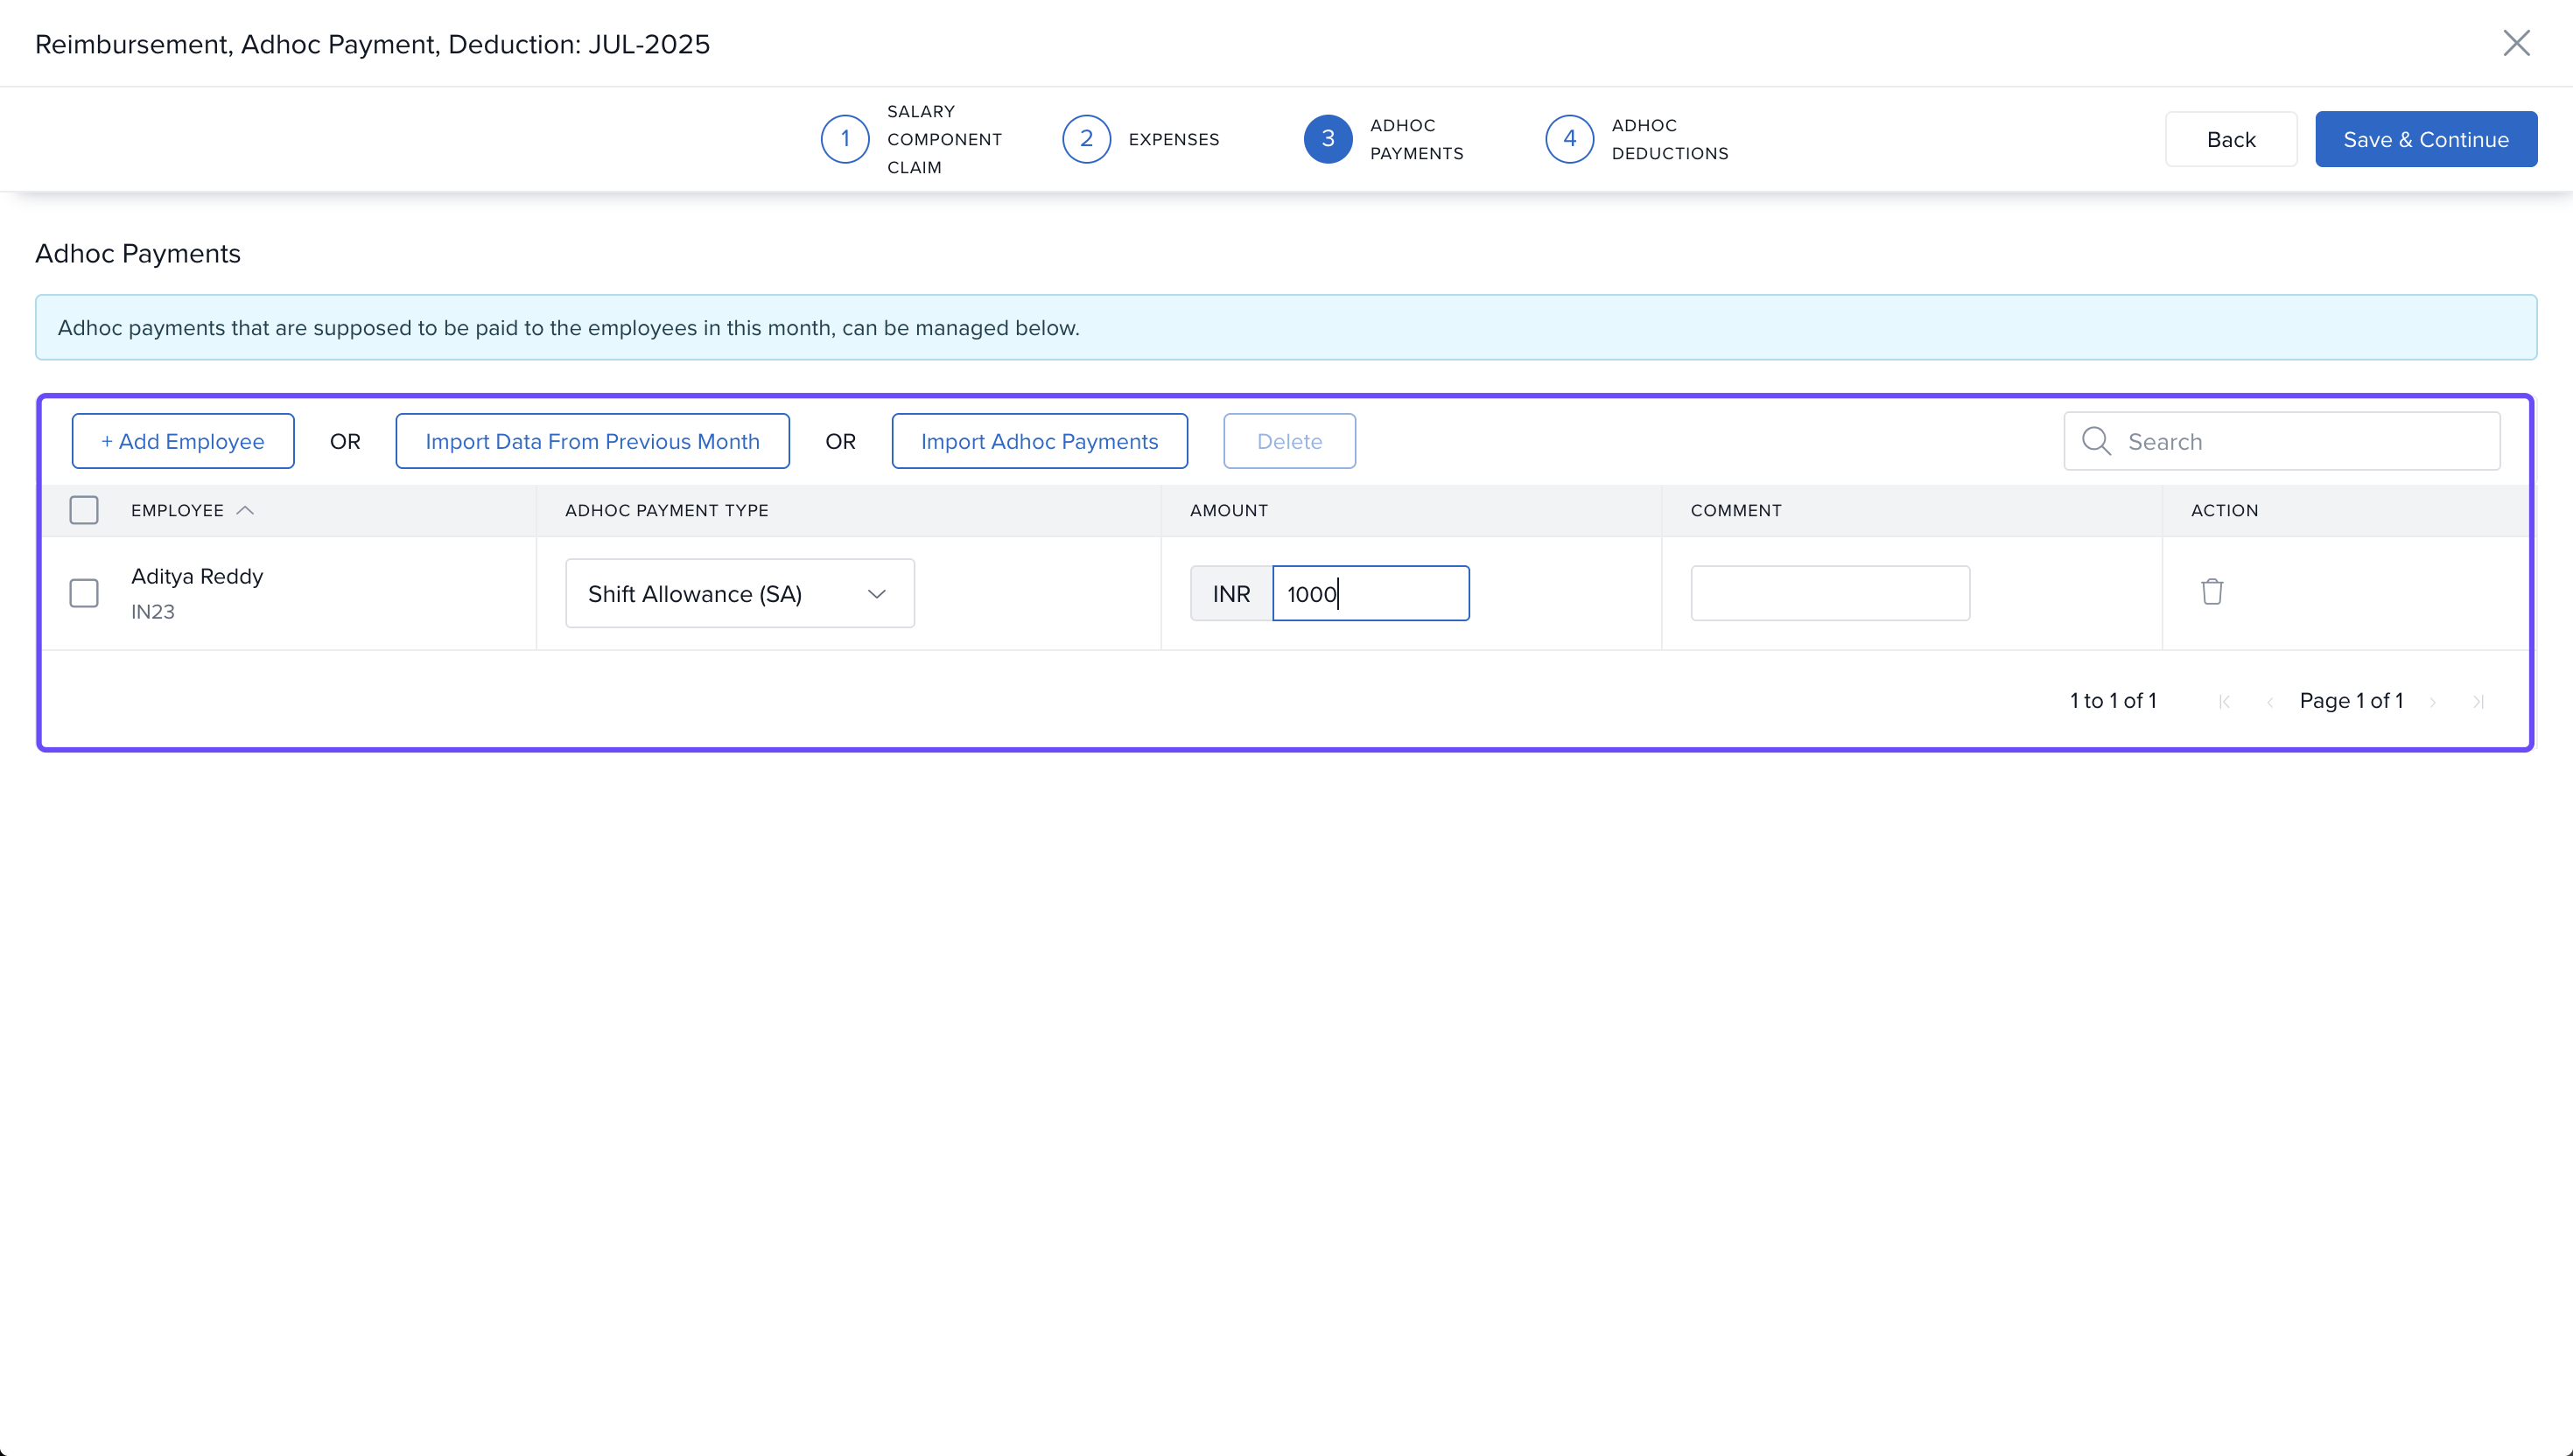2573x1456 pixels.
Task: Open the Adhoc Deductions step
Action: pos(1669,139)
